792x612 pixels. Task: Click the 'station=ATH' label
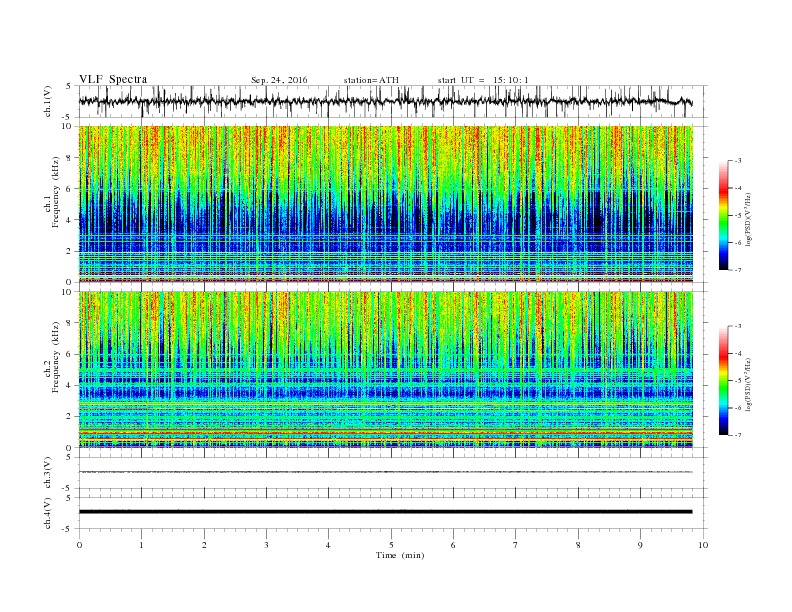(x=371, y=80)
